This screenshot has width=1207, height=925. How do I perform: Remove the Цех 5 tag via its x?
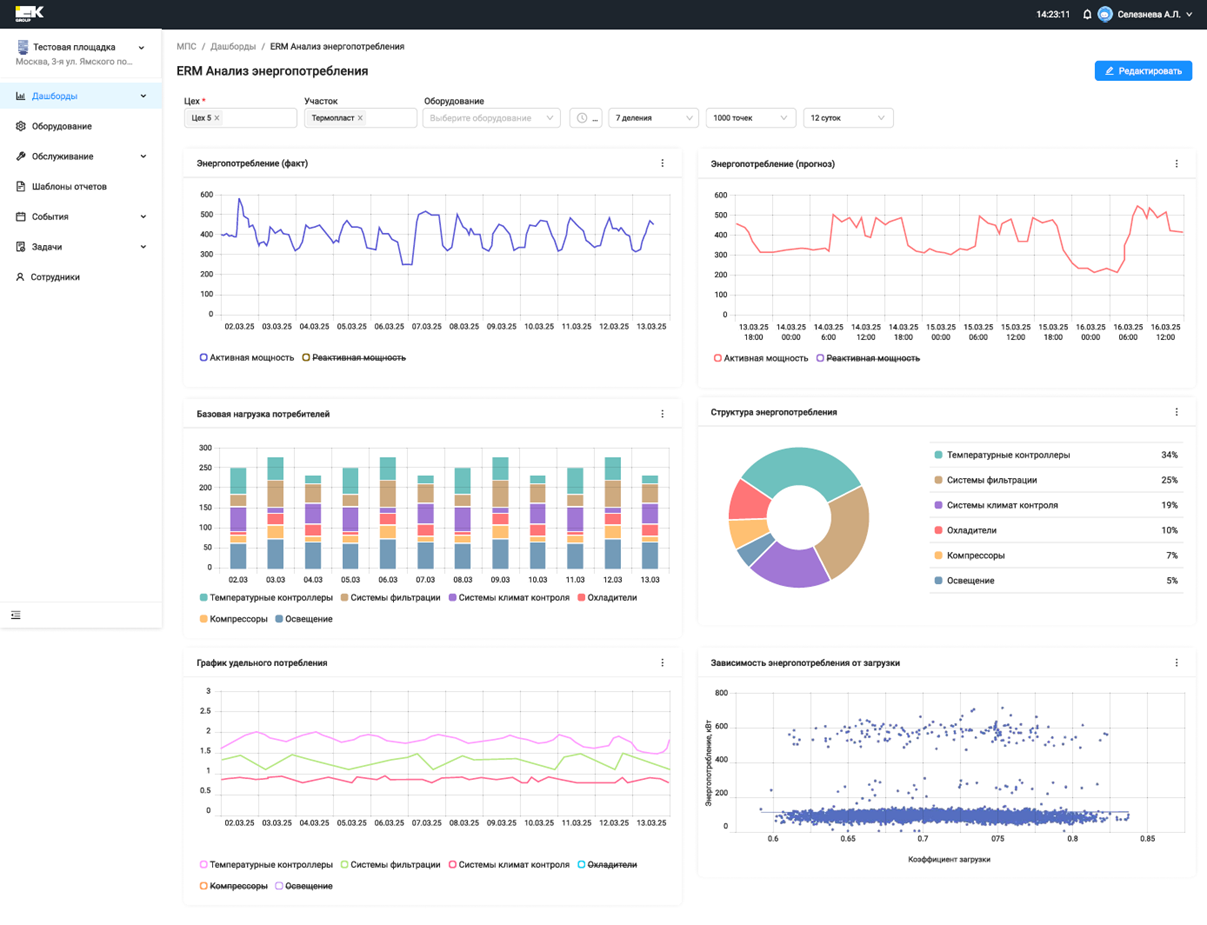pos(217,118)
